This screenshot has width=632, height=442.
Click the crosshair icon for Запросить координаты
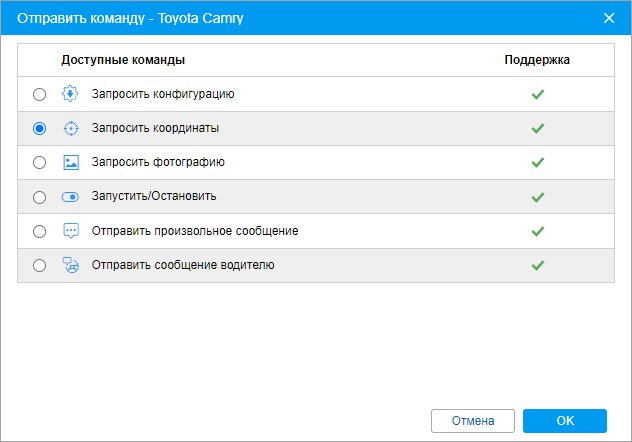(x=70, y=128)
